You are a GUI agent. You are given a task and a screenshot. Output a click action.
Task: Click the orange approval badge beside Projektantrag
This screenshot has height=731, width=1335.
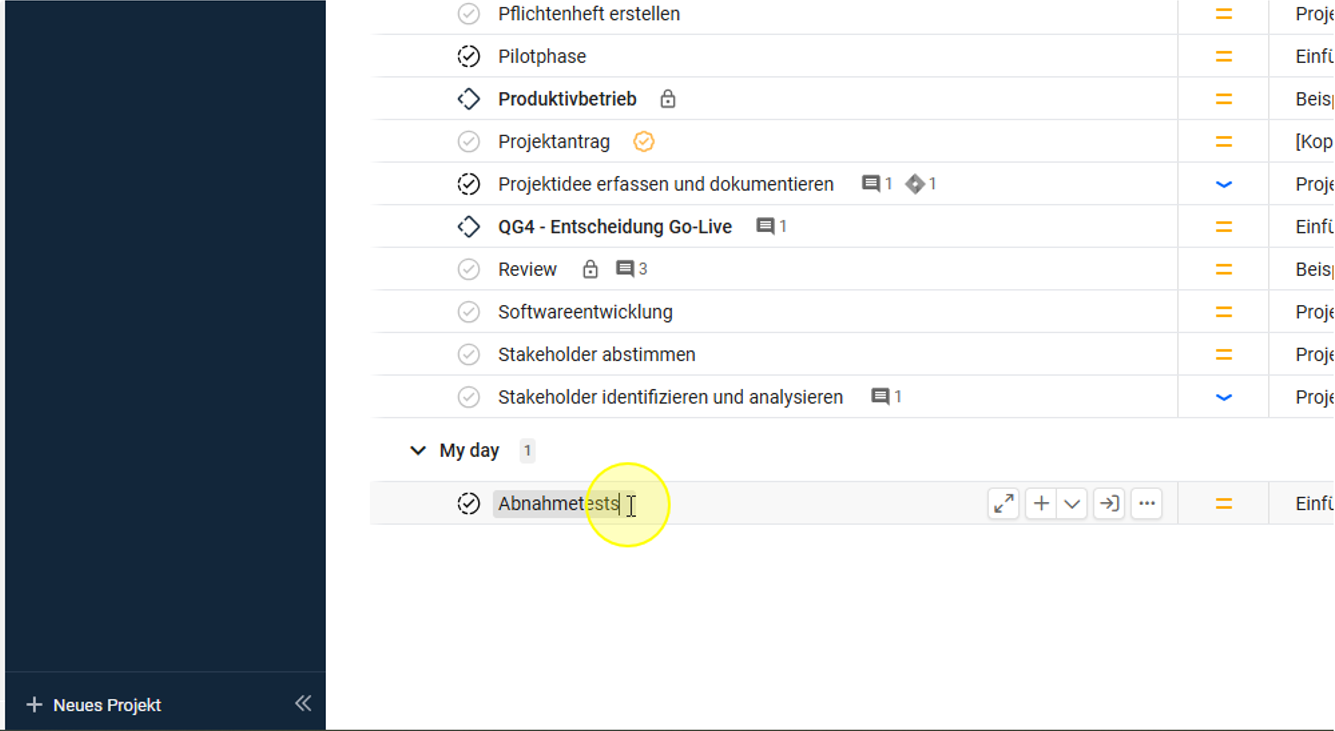(x=644, y=142)
